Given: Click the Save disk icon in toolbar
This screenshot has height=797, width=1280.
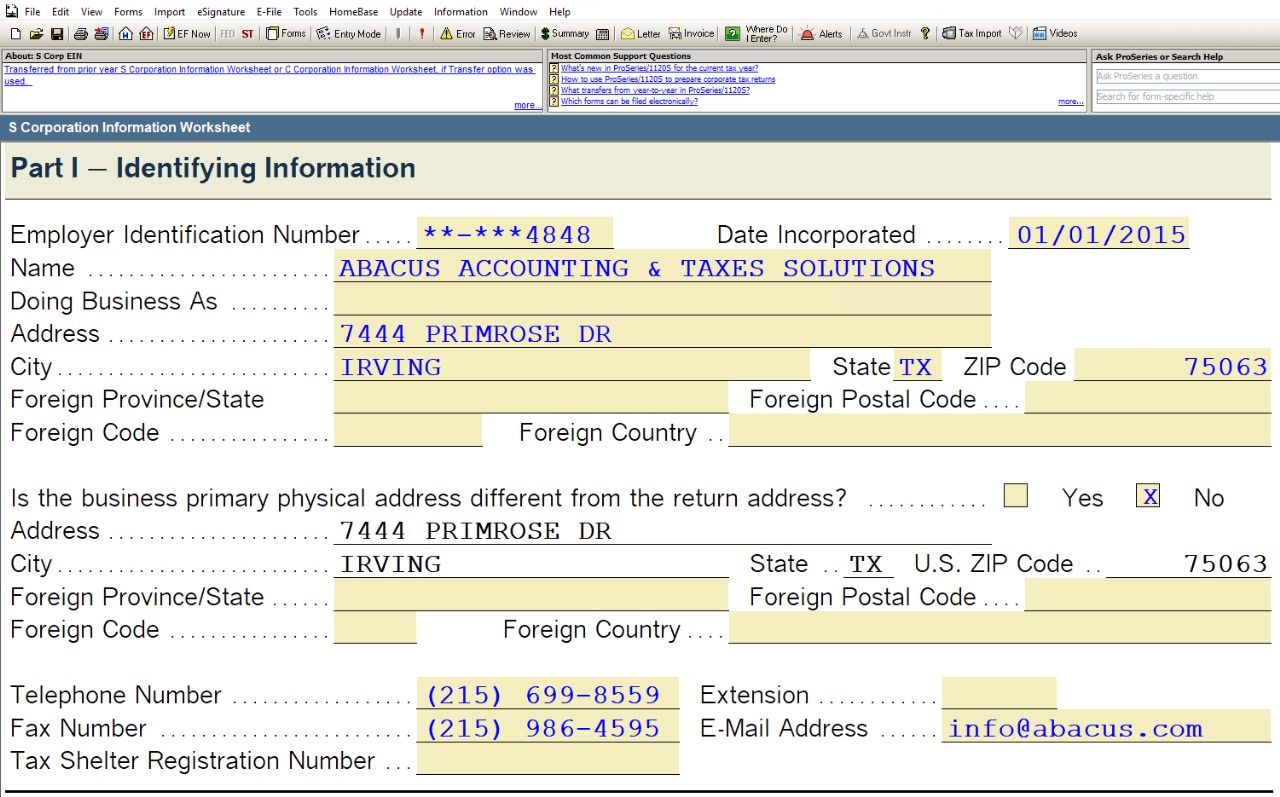Looking at the screenshot, I should 57,34.
